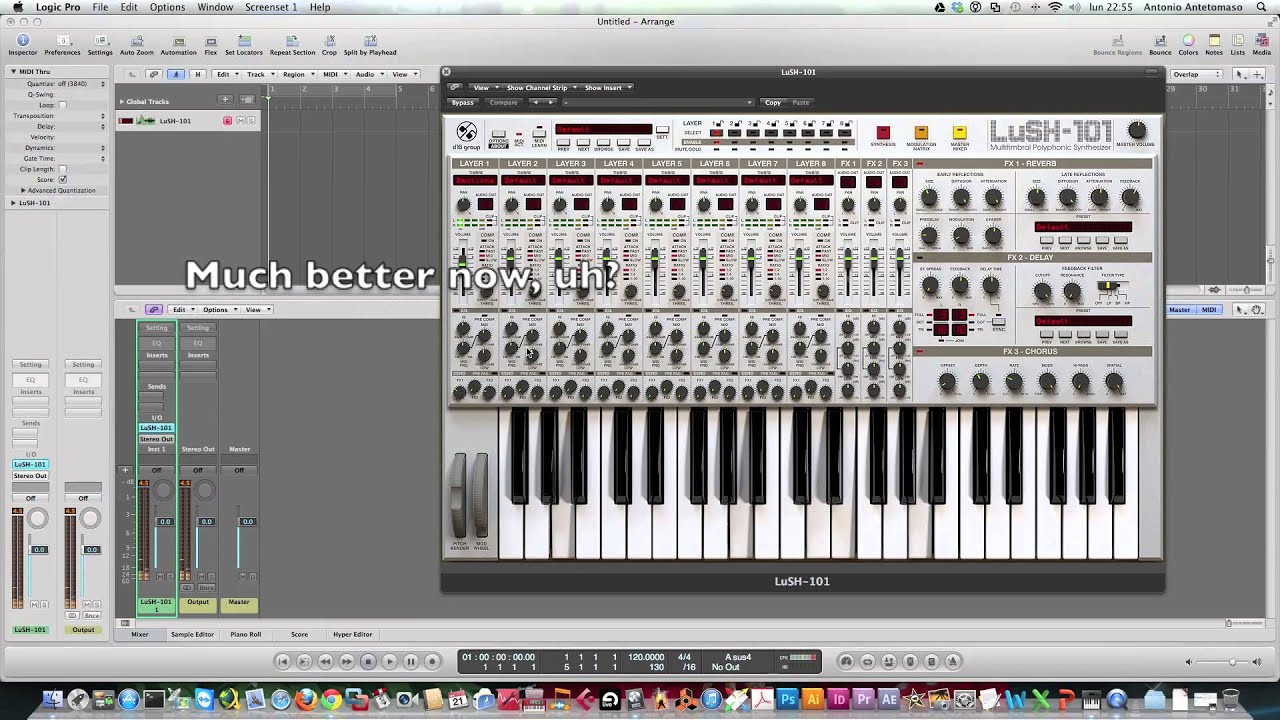
Task: Click the LuSH-101 instrument slot in mixer
Action: [x=156, y=428]
